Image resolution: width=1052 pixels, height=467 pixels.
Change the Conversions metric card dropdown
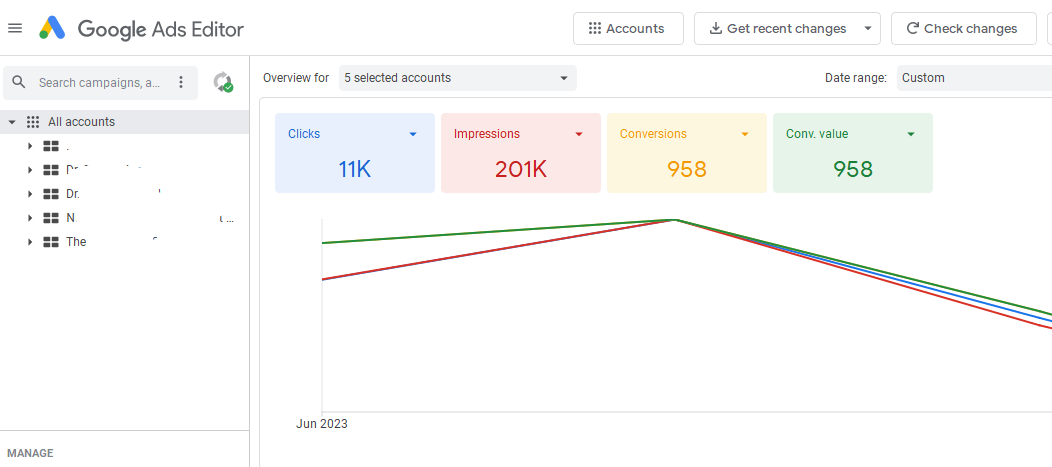click(744, 134)
